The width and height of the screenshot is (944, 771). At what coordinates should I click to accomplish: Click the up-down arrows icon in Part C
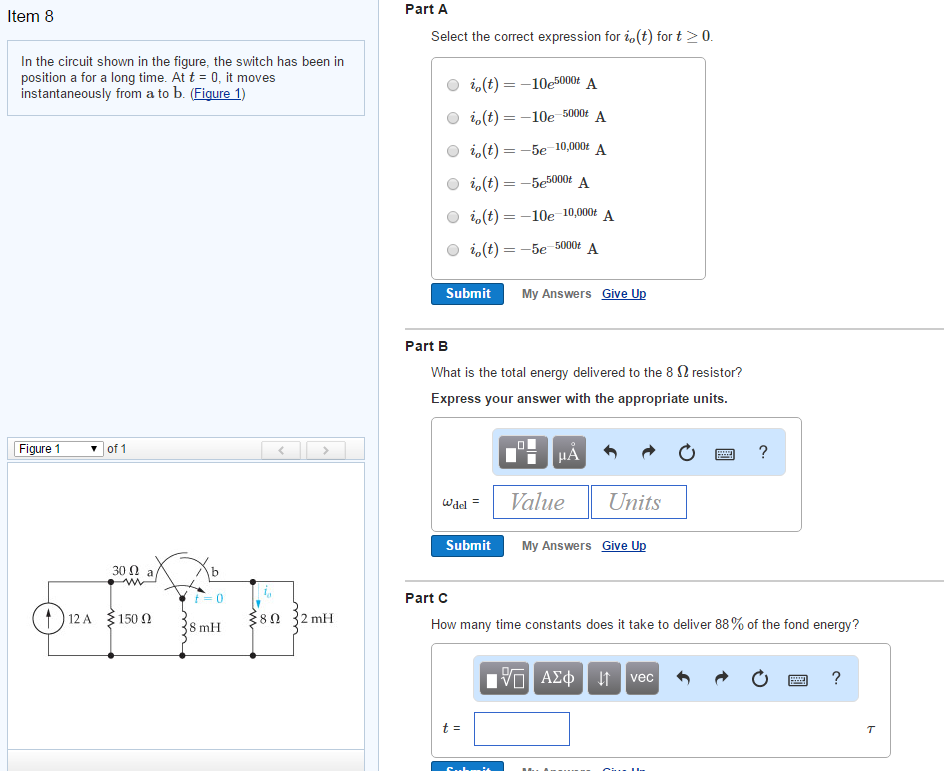click(604, 678)
